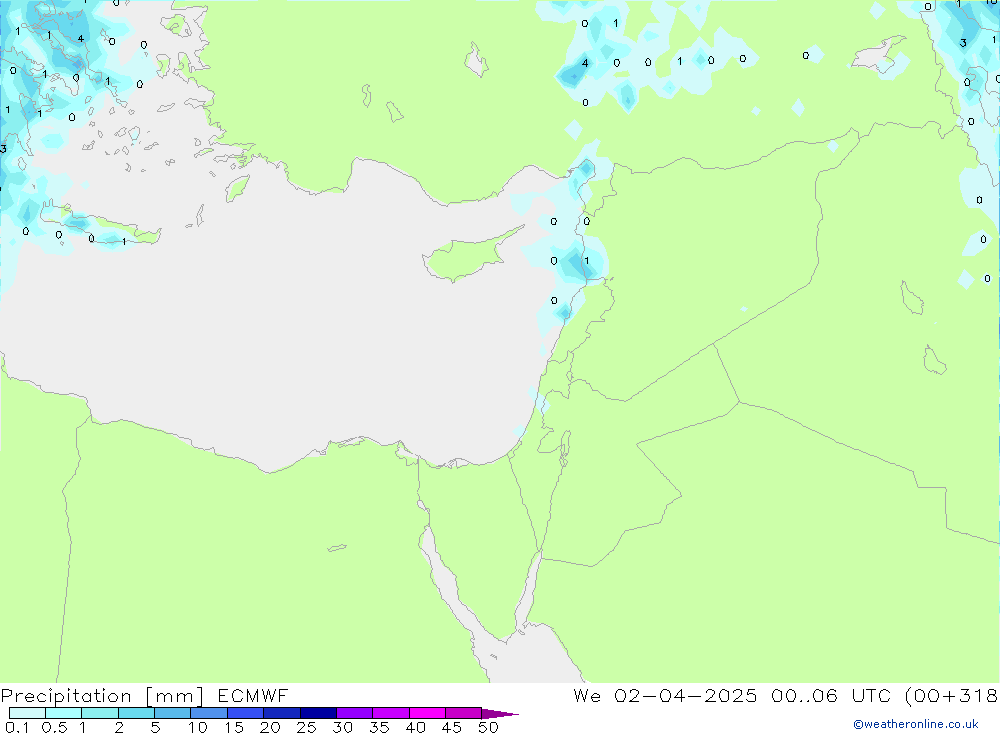Click the legend label '0.1'
The height and width of the screenshot is (733, 1000).
click(x=17, y=727)
